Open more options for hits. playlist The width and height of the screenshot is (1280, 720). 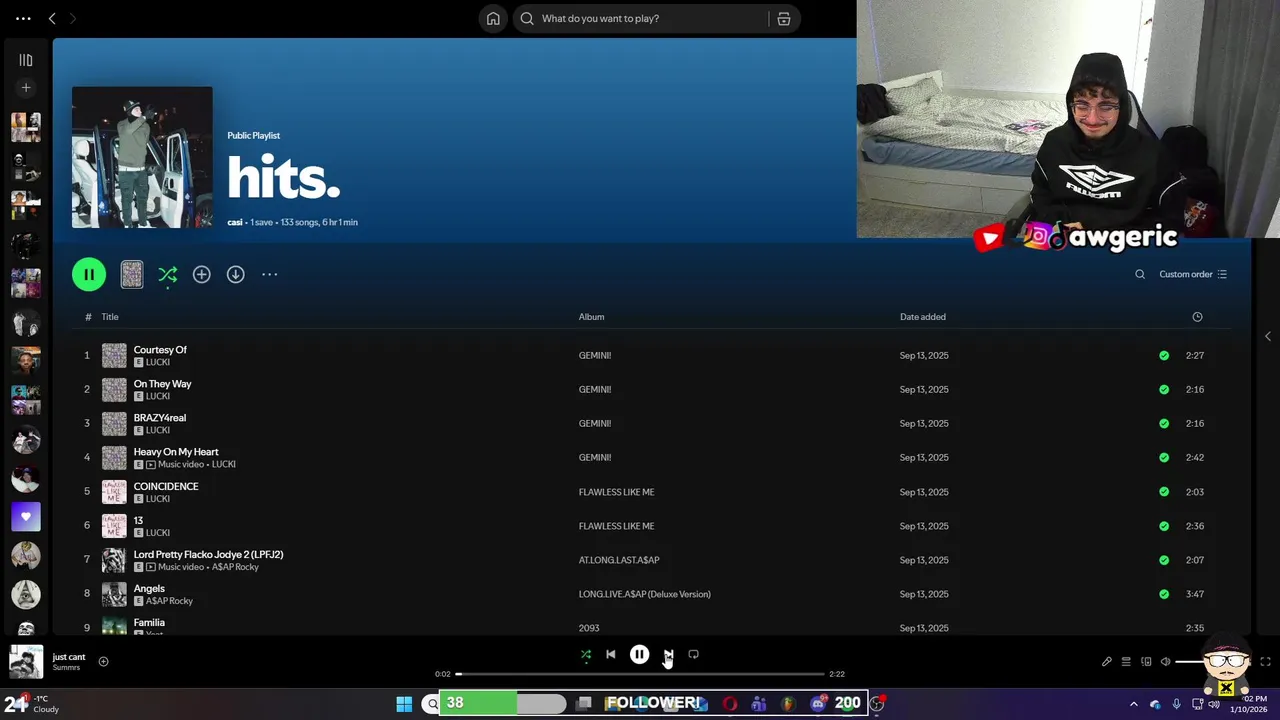pyautogui.click(x=270, y=274)
